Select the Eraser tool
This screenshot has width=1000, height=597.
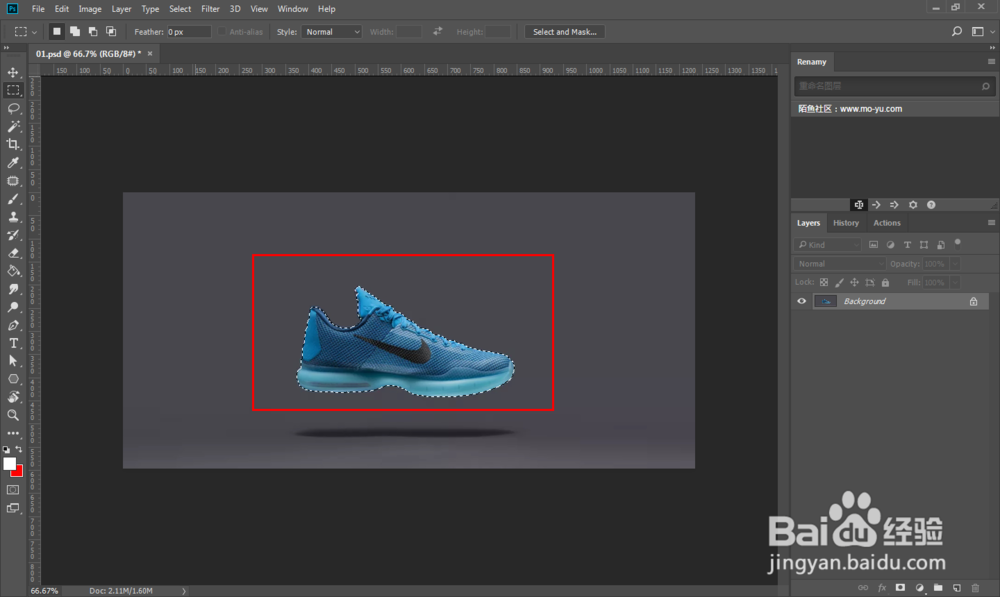click(x=13, y=253)
